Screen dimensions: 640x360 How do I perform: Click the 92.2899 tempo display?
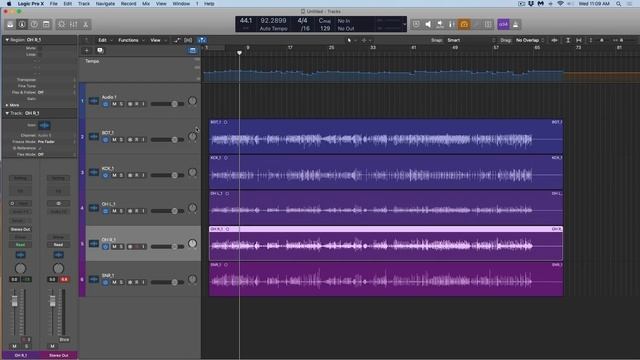(x=273, y=20)
